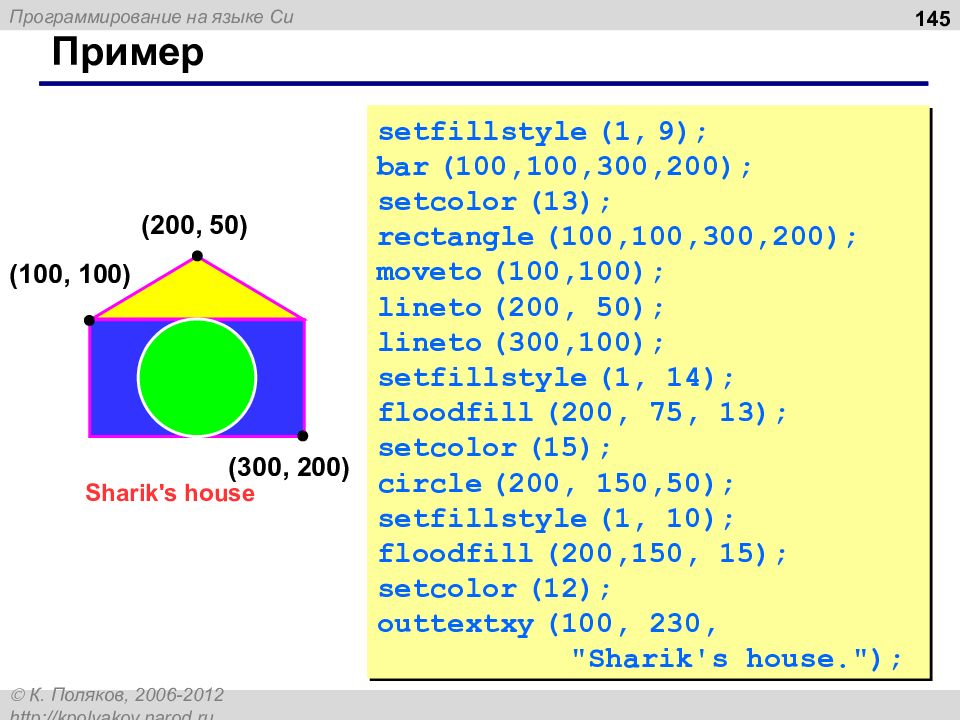The height and width of the screenshot is (720, 960).
Task: Click the black dot at top-left house corner
Action: pyautogui.click(x=89, y=320)
